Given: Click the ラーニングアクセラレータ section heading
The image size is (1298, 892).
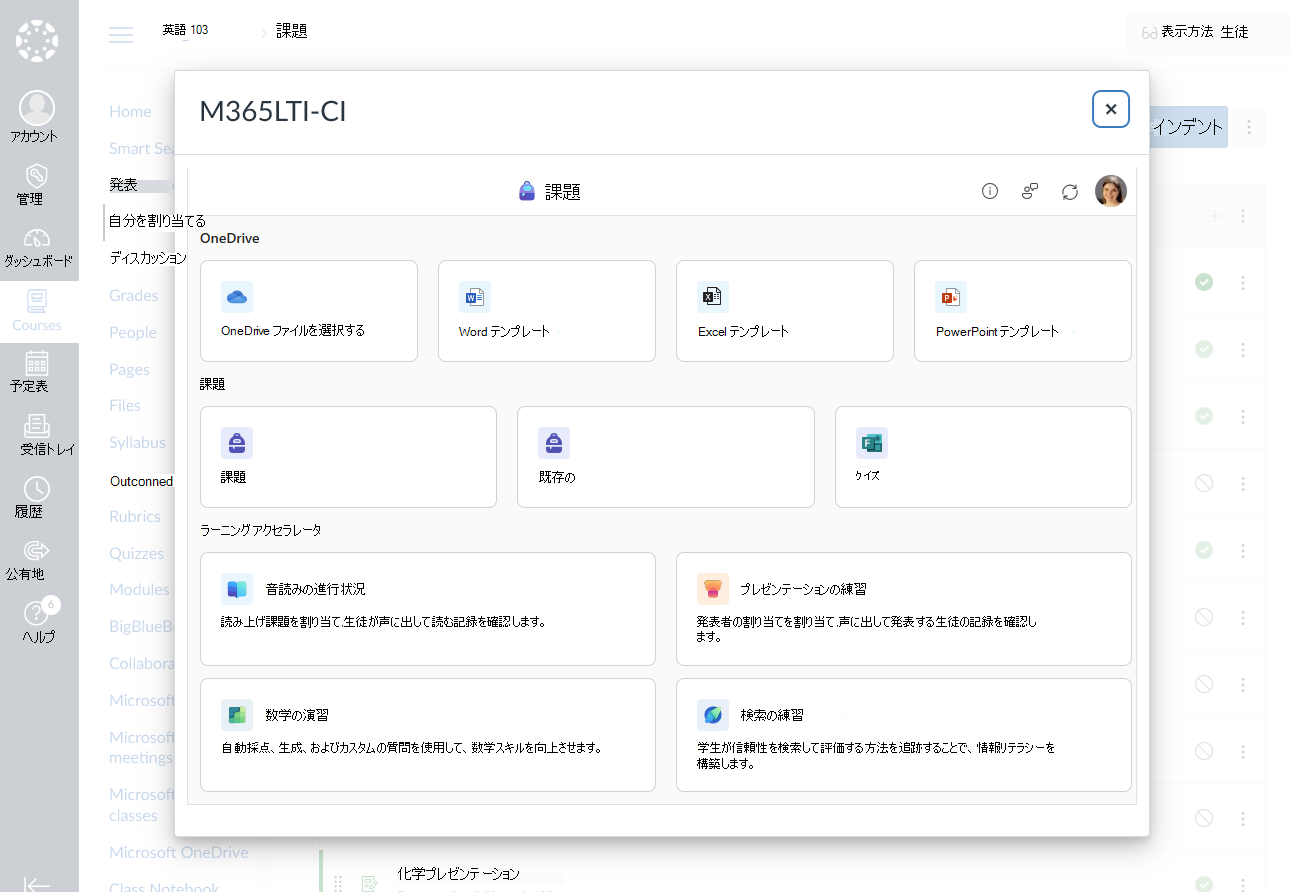Looking at the screenshot, I should [x=261, y=530].
